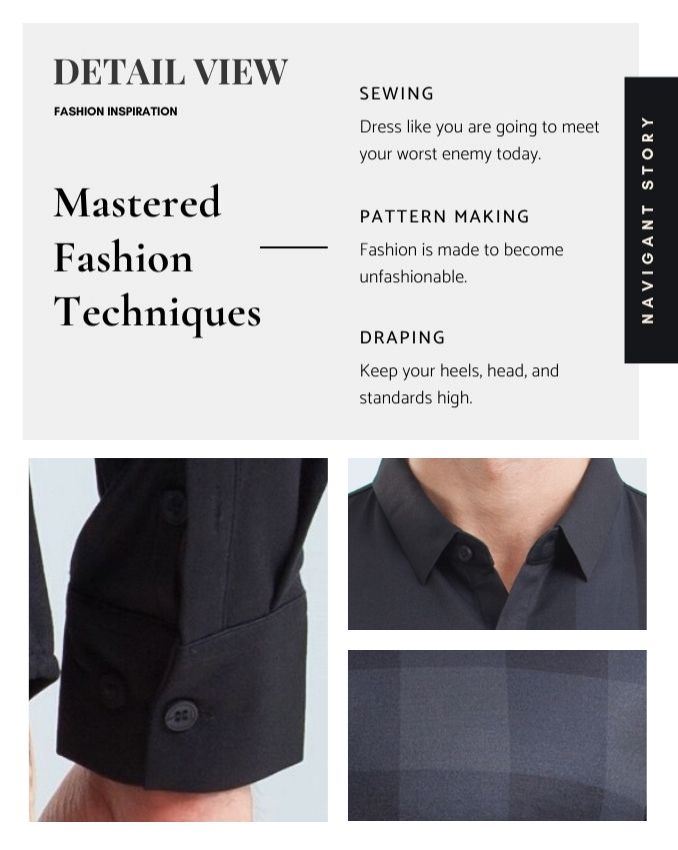Click the collar button in neck photo
The height and width of the screenshot is (850, 678).
click(465, 553)
